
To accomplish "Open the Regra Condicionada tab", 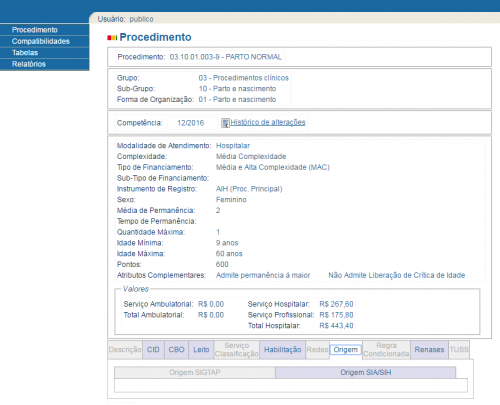I will click(386, 350).
